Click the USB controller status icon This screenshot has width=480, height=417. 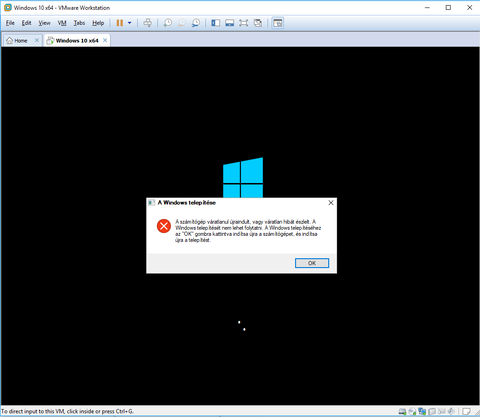coord(432,411)
